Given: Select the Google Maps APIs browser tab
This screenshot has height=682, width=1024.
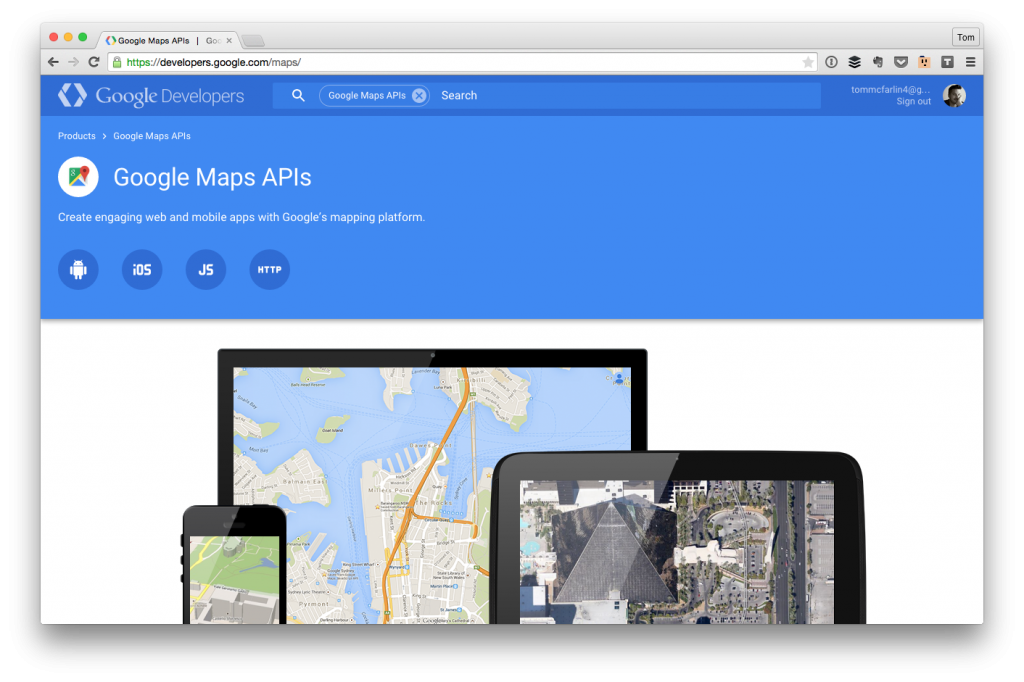Looking at the screenshot, I should click(167, 41).
